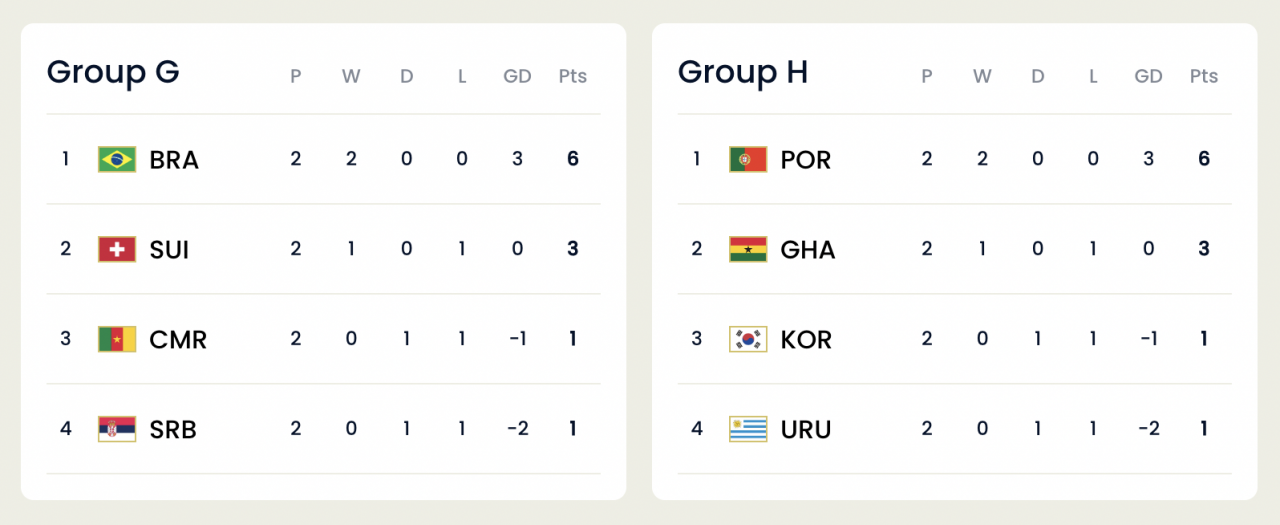This screenshot has height=525, width=1280.
Task: Click the Group H W column header
Action: (982, 76)
